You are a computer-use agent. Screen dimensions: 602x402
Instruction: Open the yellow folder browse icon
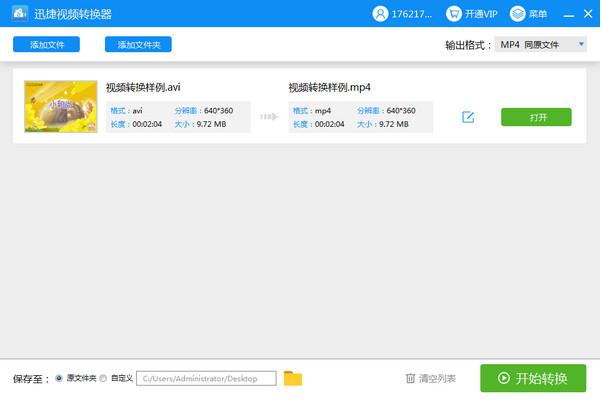292,378
